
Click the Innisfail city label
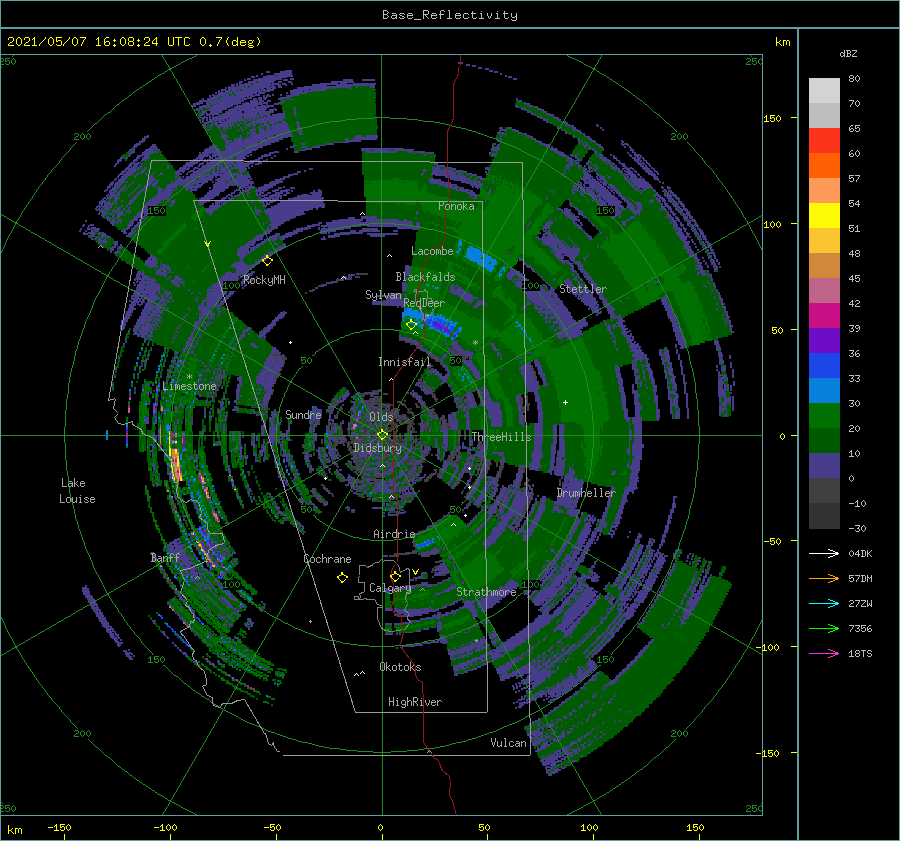click(404, 362)
